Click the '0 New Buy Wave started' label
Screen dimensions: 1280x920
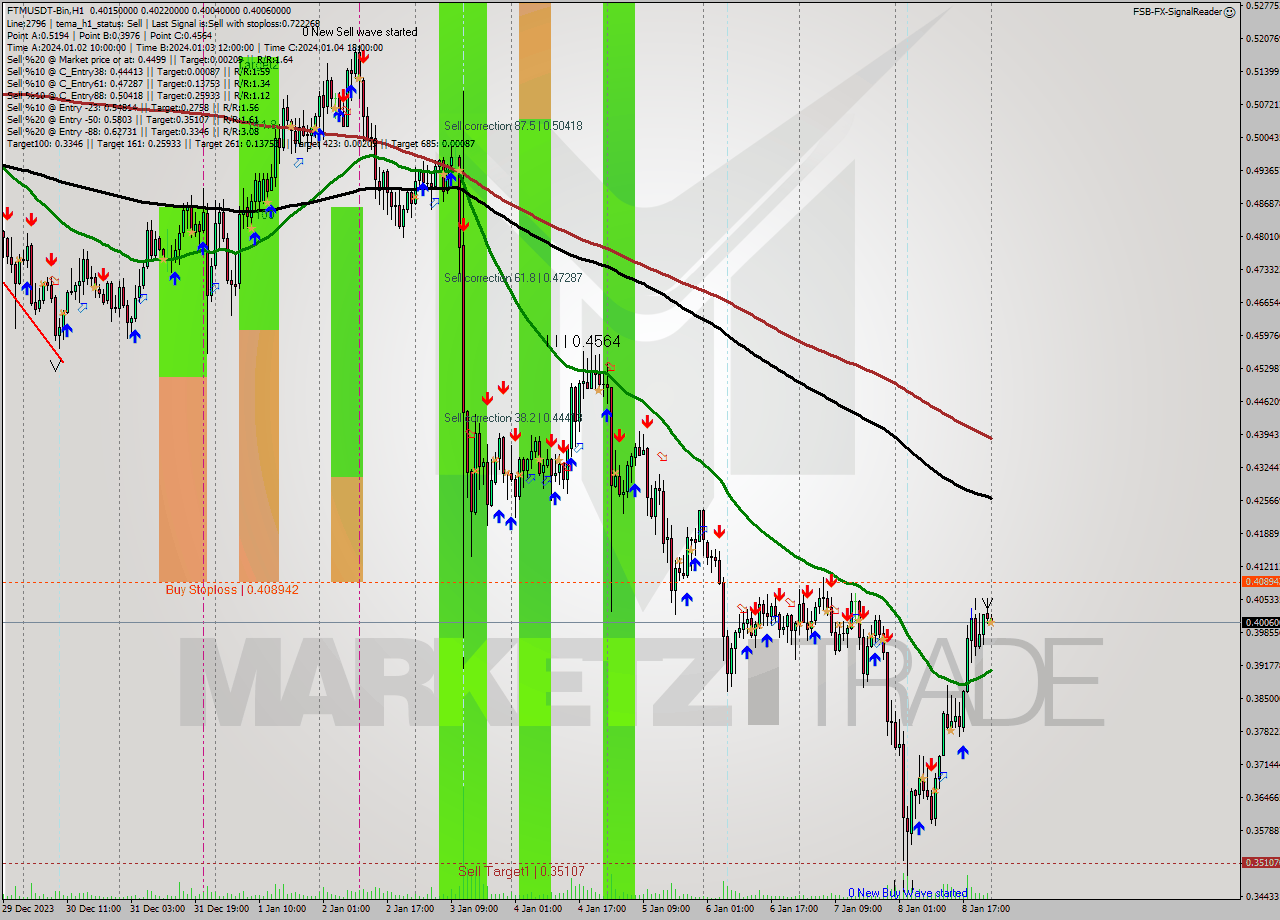pos(908,893)
